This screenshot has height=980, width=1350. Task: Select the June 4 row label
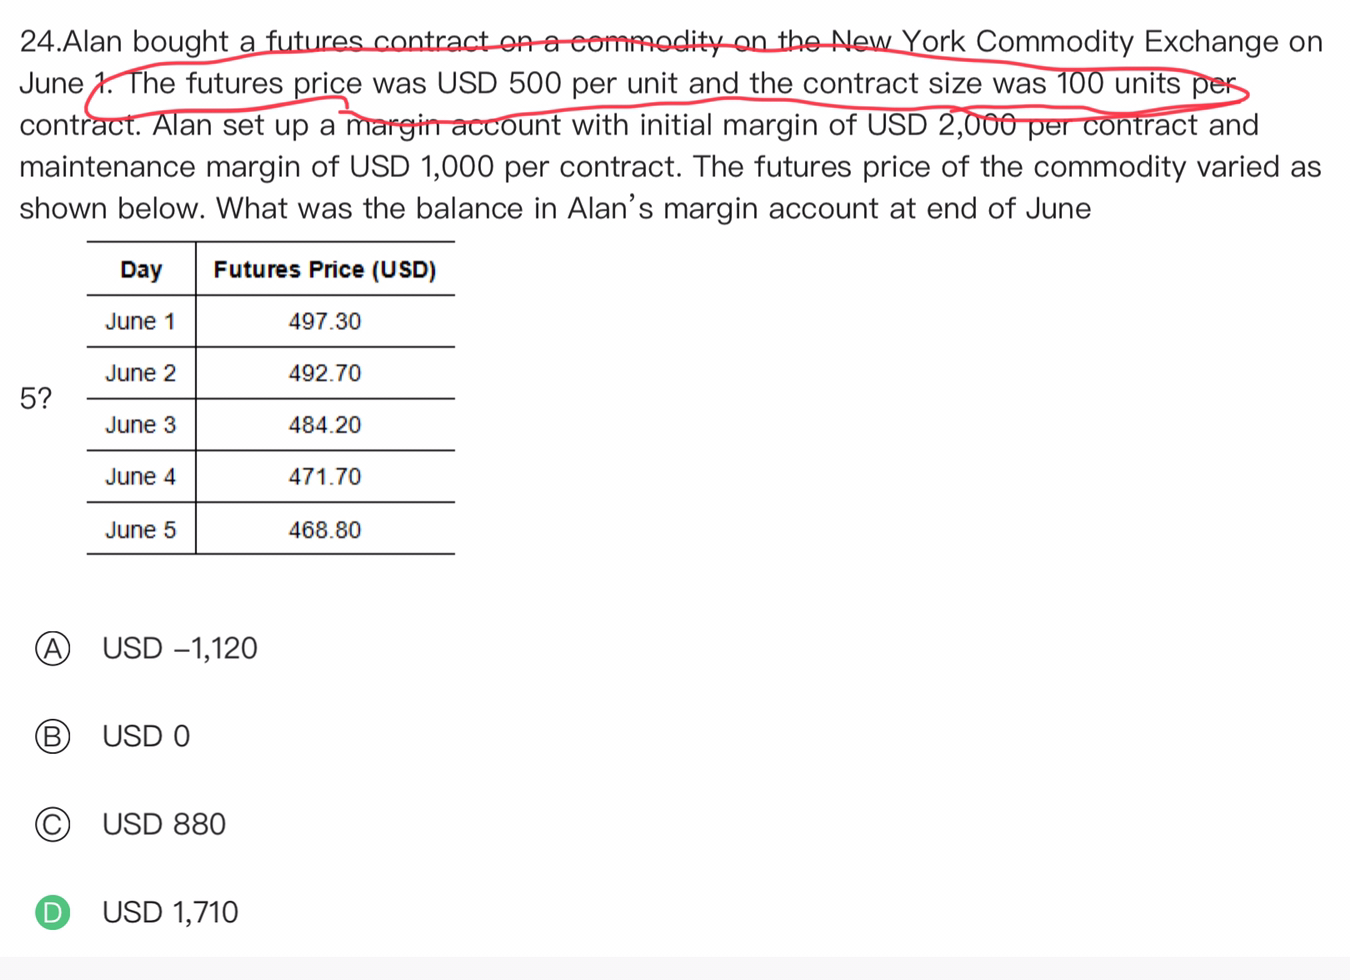(141, 477)
